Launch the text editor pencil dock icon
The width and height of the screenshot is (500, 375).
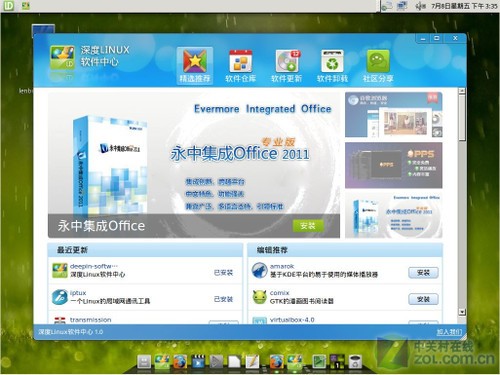click(252, 362)
